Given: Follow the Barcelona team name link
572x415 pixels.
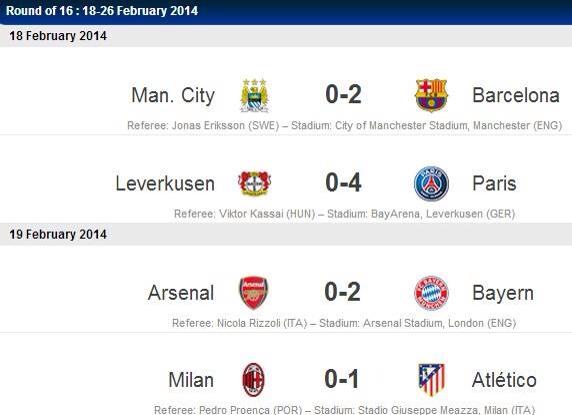Looking at the screenshot, I should (x=516, y=95).
